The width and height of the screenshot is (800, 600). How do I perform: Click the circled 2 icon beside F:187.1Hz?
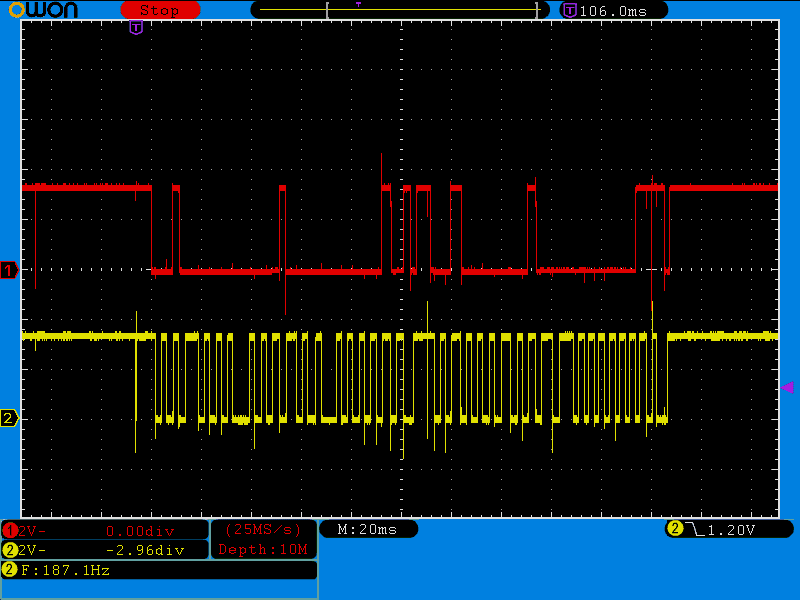click(10, 570)
